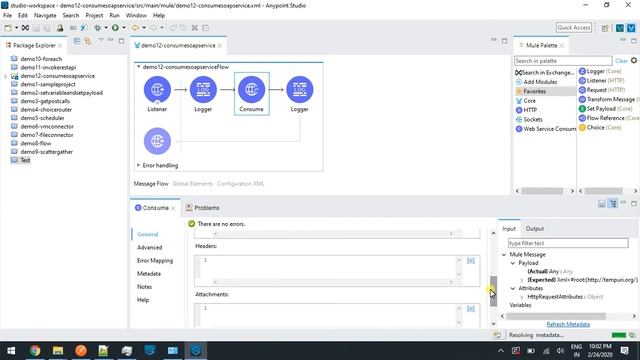Select Web Service Consumer palette category
640x360 pixels.
tap(546, 129)
